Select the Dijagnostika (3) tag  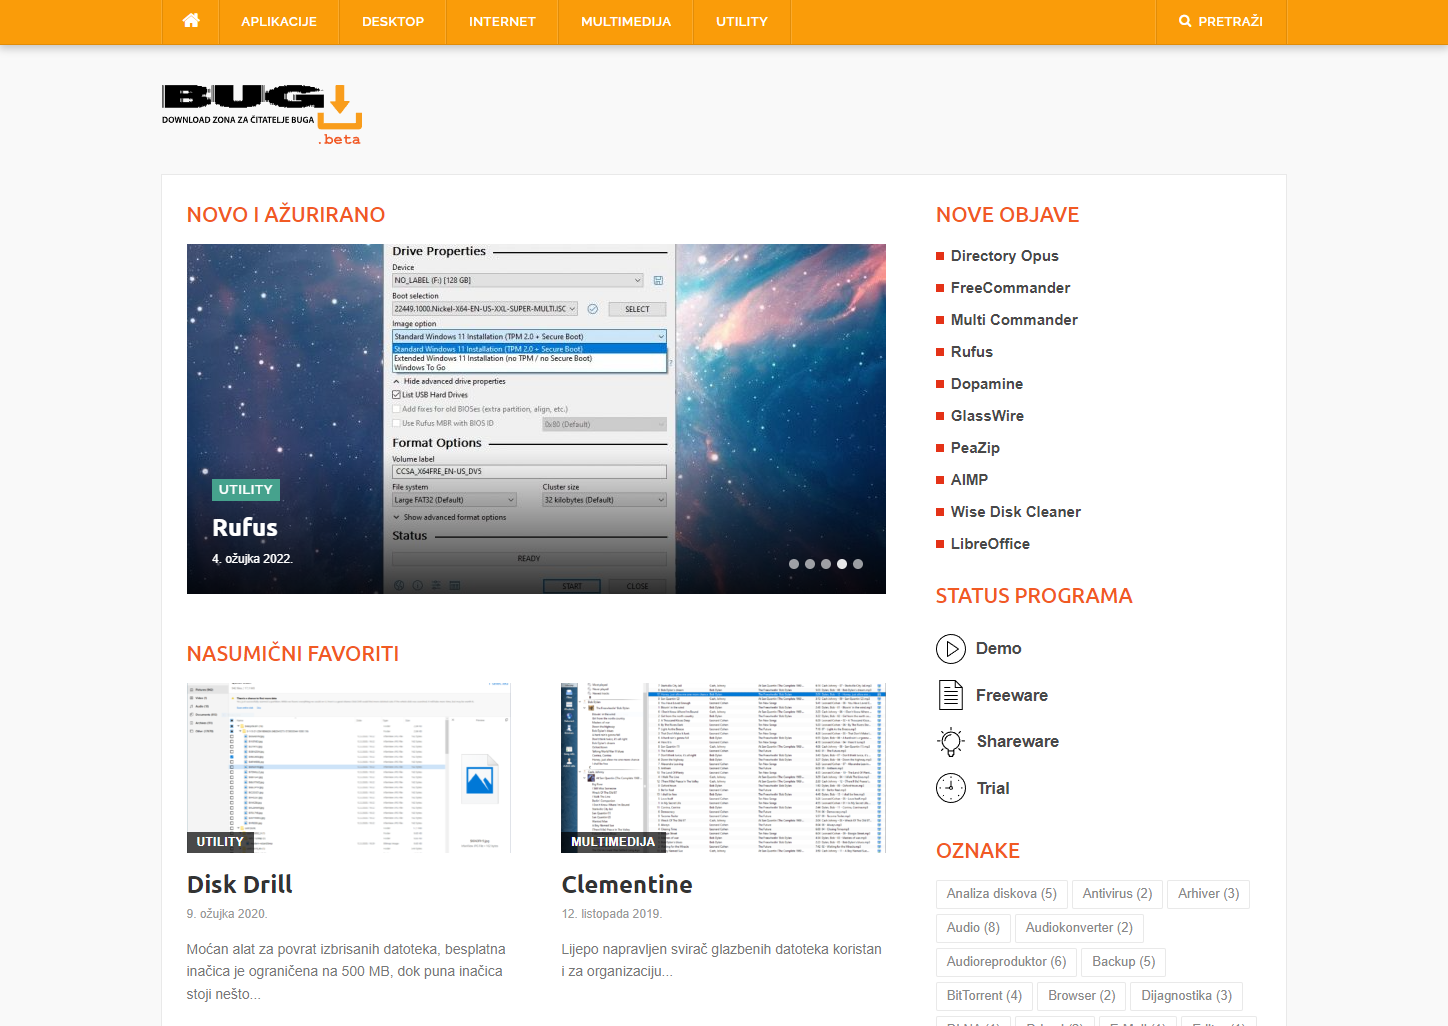coord(1187,996)
